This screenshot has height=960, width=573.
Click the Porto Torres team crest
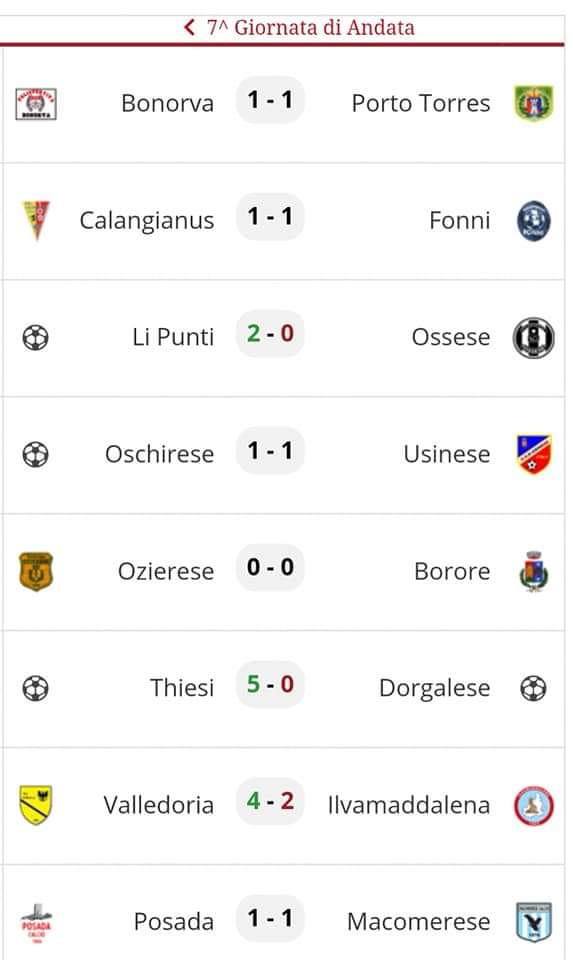coord(534,103)
